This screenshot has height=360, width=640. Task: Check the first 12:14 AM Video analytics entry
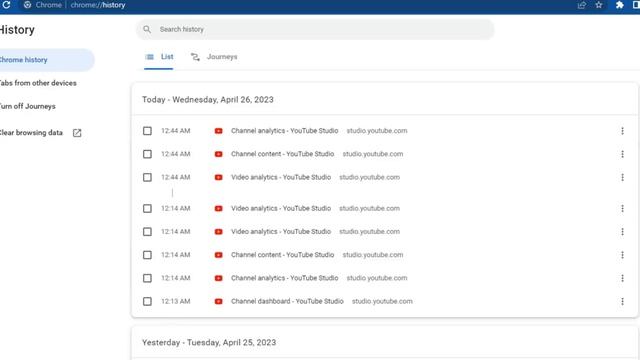point(147,208)
